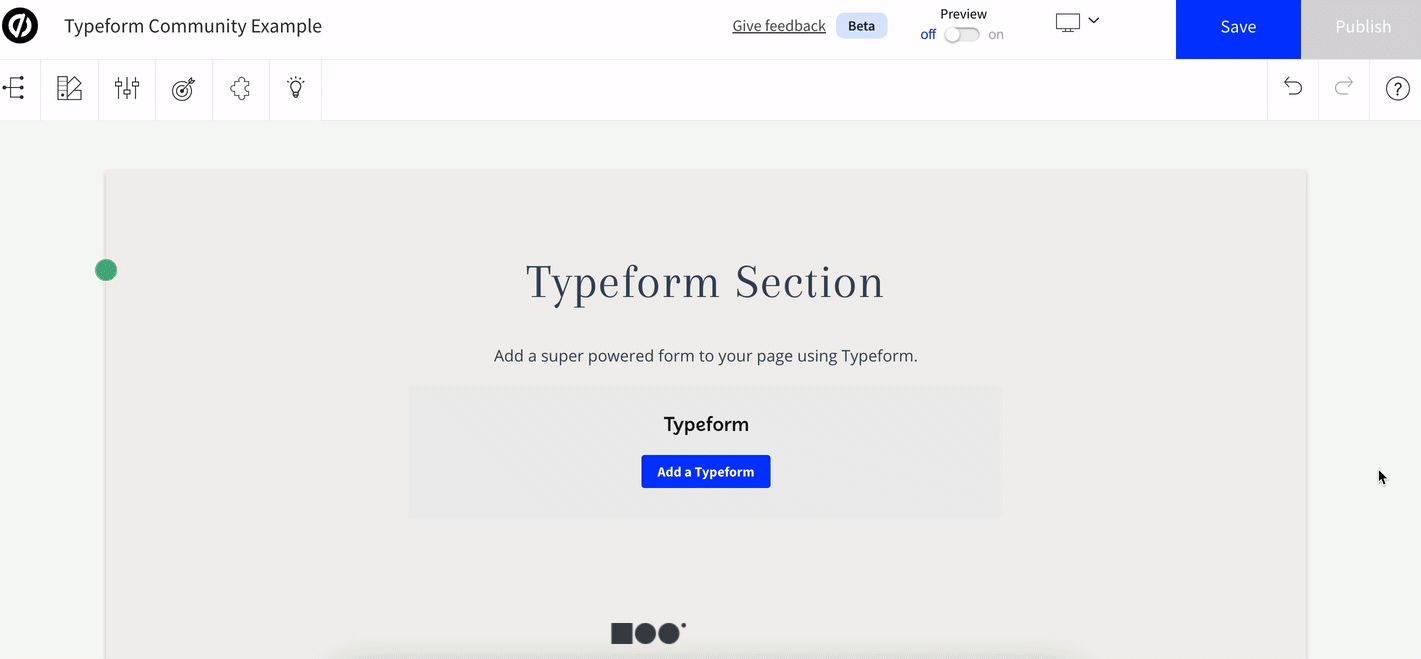
Task: Click the Give feedback link
Action: (x=779, y=26)
